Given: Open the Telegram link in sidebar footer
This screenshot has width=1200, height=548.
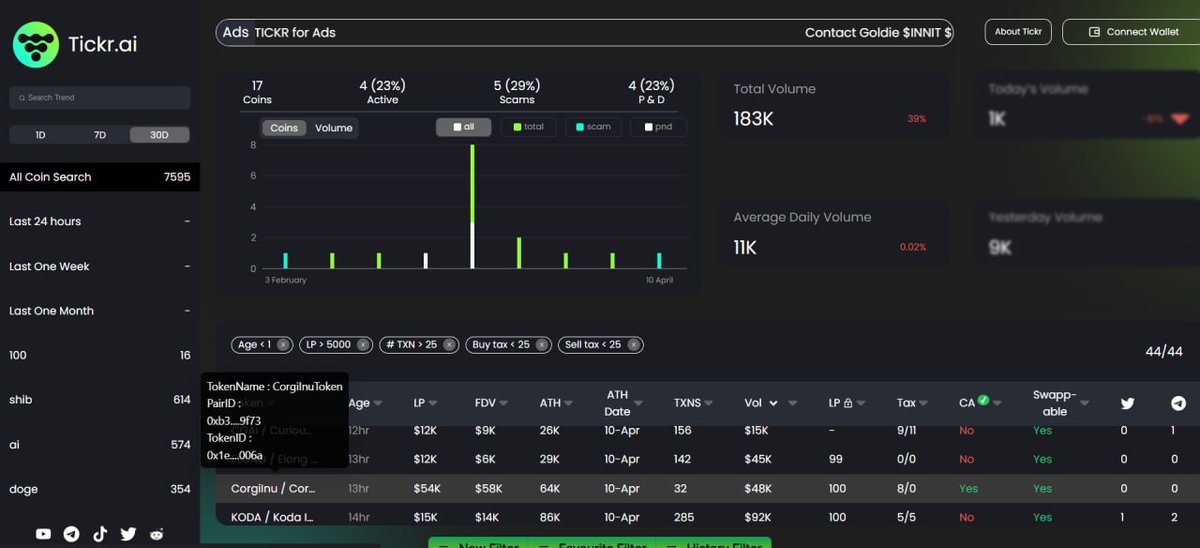Looking at the screenshot, I should point(71,534).
